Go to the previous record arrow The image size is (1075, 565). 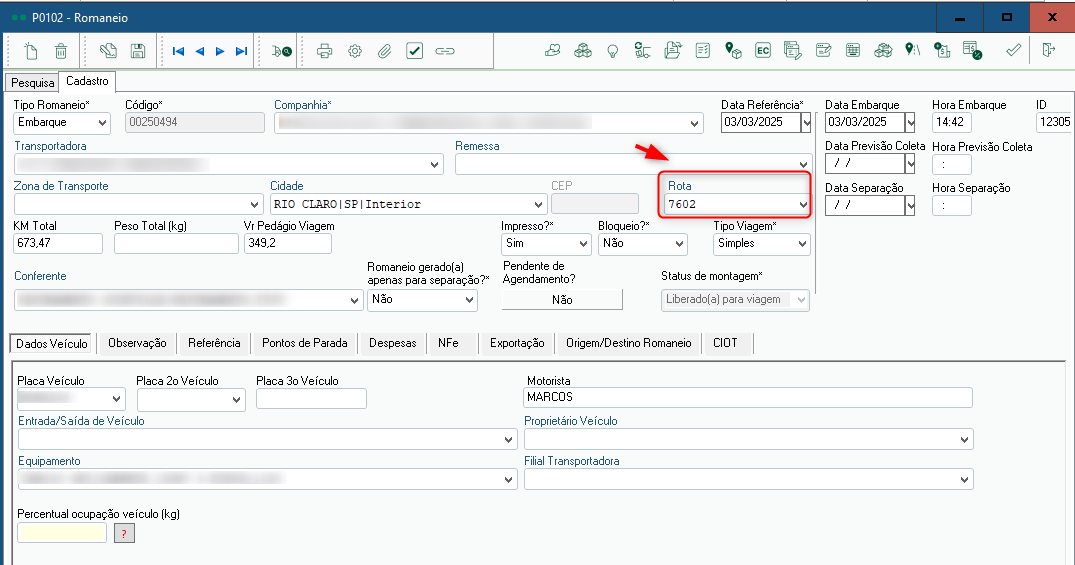pyautogui.click(x=200, y=51)
